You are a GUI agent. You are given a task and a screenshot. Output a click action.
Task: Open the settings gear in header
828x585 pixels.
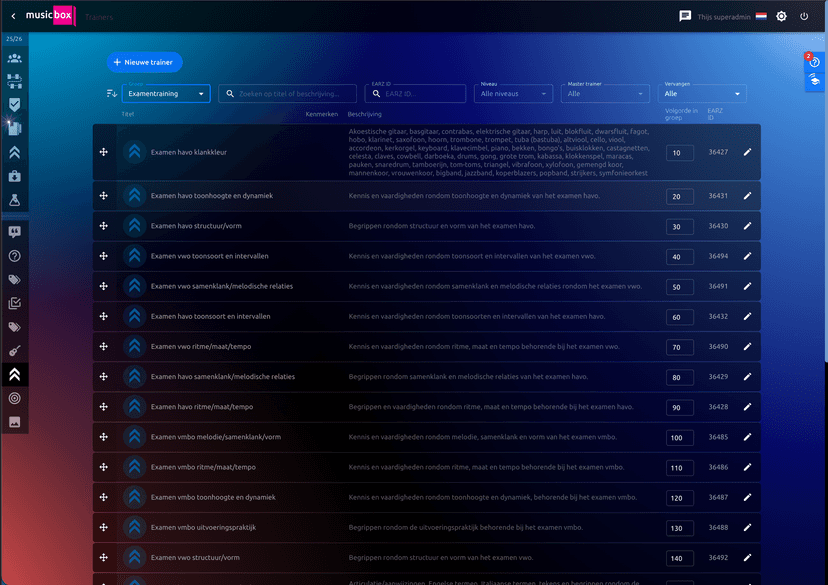tap(781, 16)
